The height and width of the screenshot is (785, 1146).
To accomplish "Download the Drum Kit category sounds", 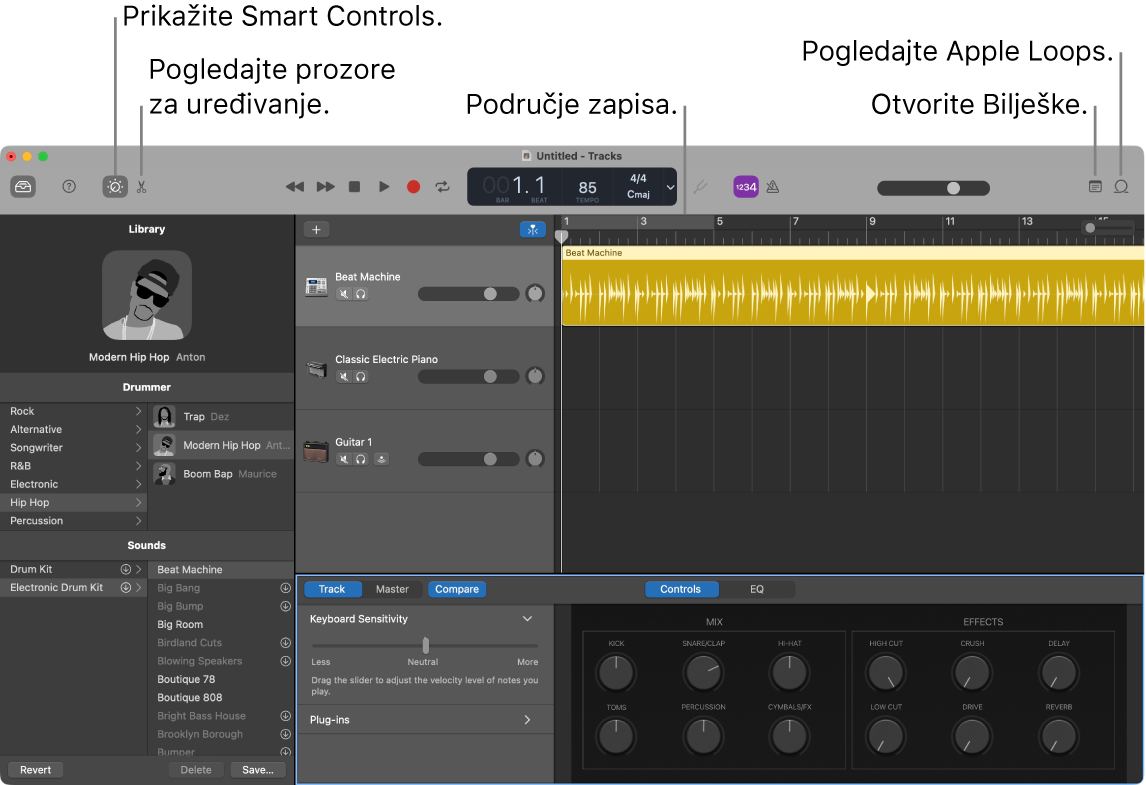I will tap(126, 569).
